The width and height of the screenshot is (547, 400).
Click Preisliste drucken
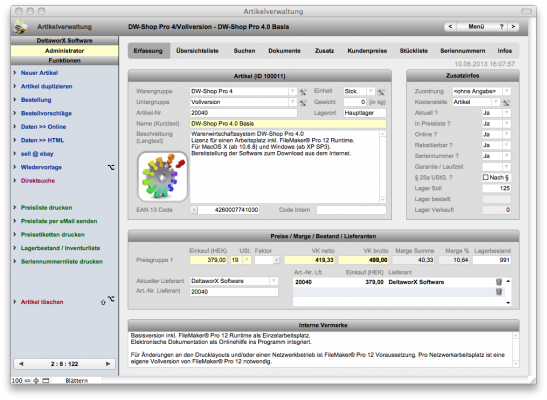[46, 208]
